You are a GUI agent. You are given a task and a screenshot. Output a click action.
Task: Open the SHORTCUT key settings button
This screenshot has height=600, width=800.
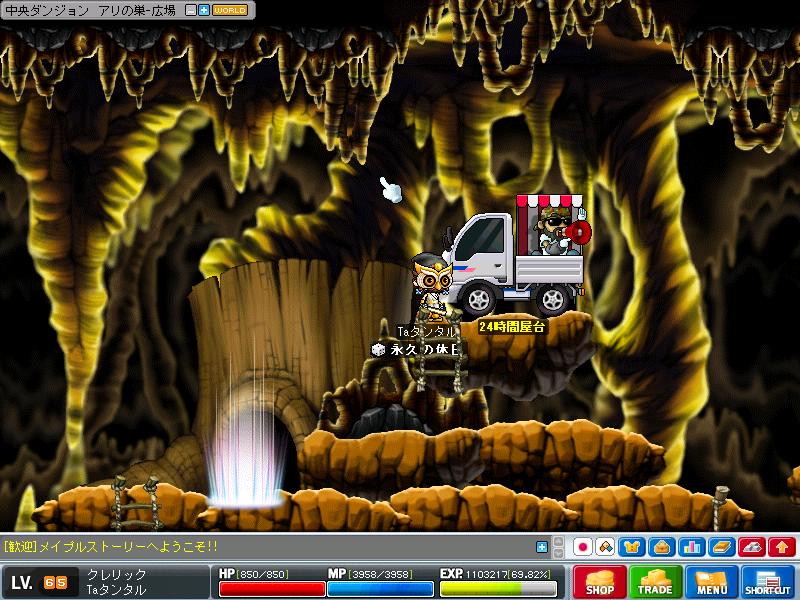point(767,582)
